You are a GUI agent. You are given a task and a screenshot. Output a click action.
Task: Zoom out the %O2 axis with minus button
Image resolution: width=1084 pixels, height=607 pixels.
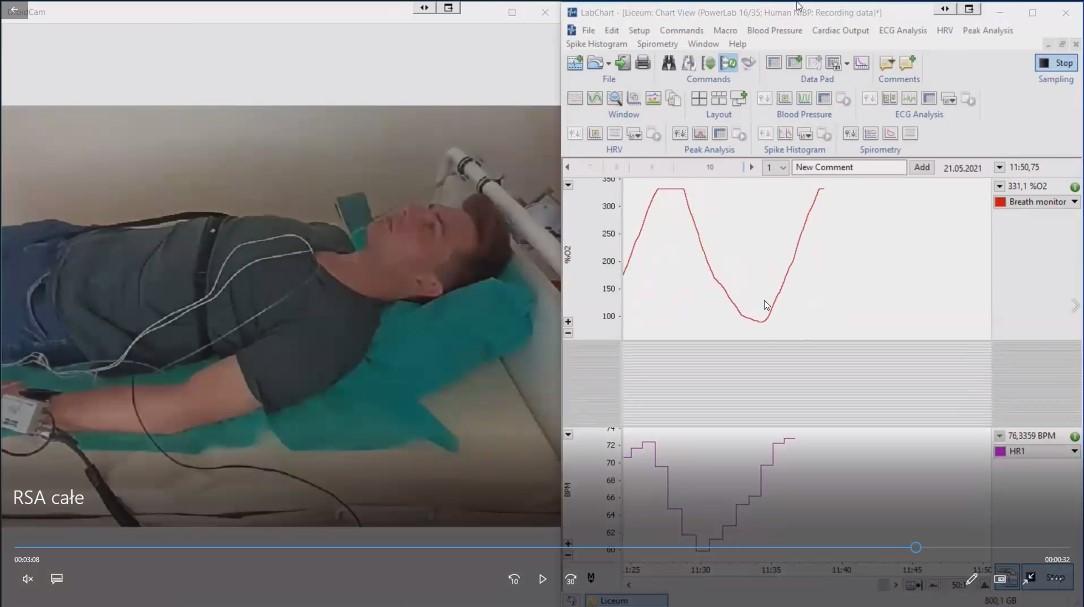point(568,333)
